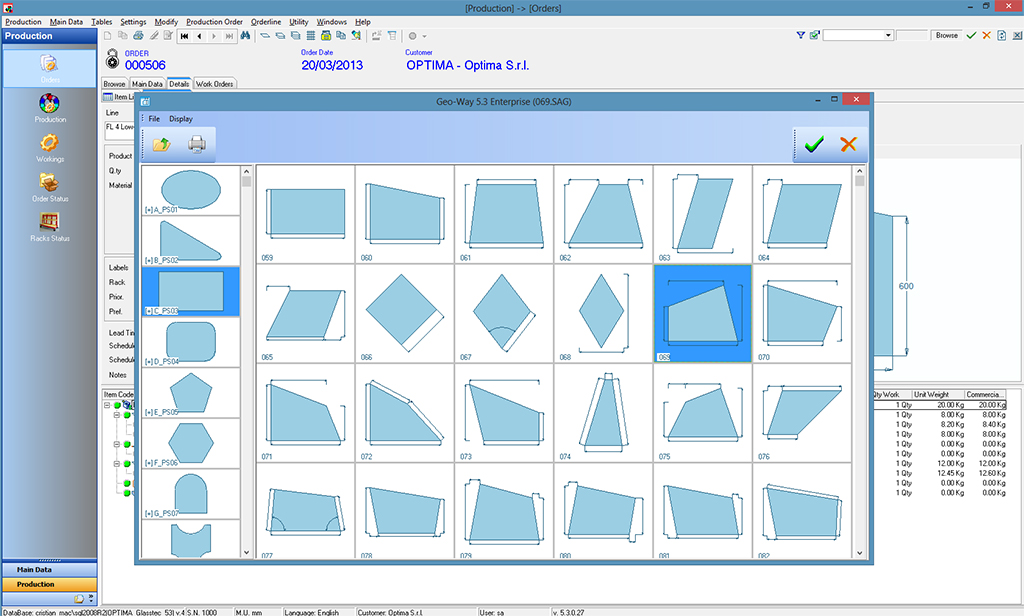Click the padlock icon beside order 000506

(x=113, y=59)
